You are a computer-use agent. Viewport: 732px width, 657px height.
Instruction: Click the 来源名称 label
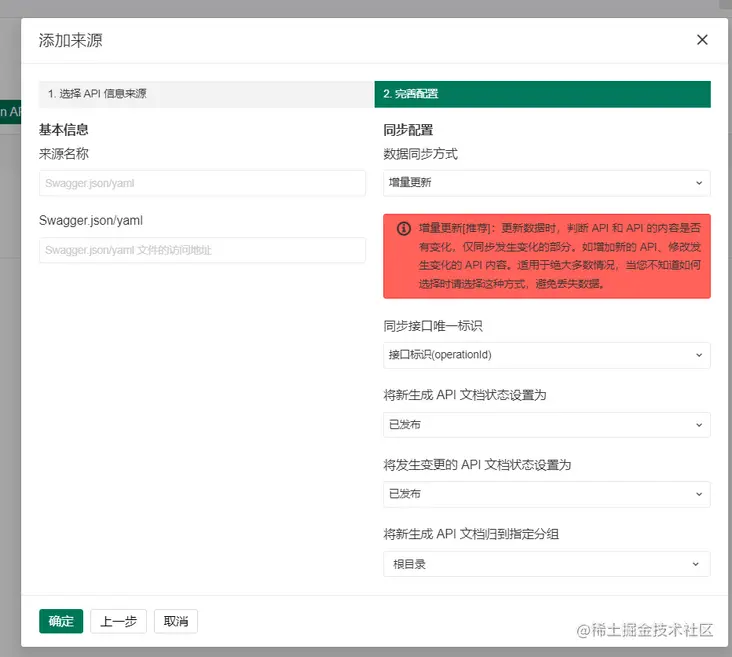point(64,154)
